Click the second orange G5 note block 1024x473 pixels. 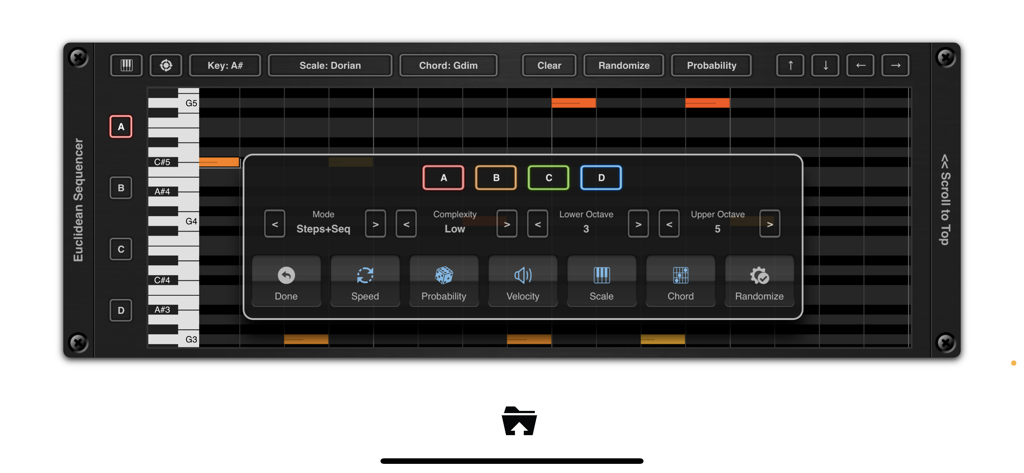707,103
